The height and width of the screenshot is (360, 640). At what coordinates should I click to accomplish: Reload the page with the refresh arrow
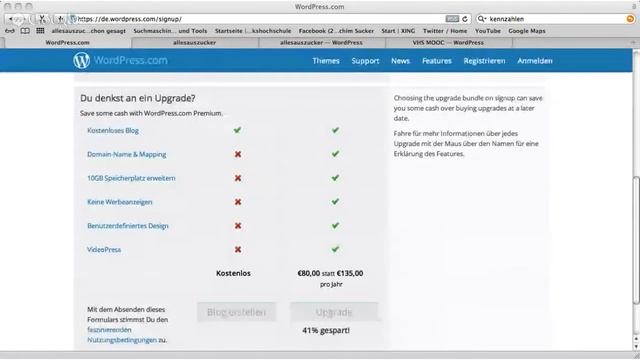(x=464, y=19)
